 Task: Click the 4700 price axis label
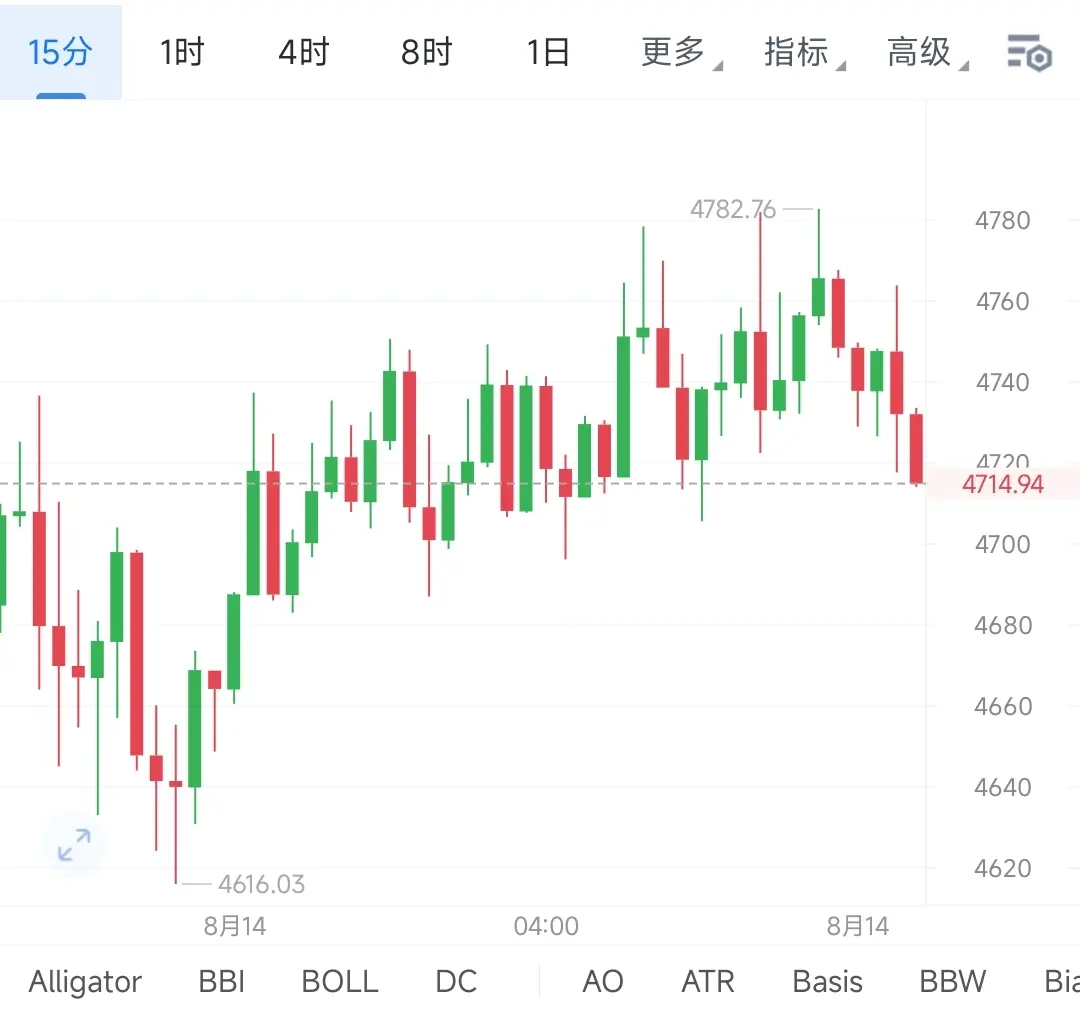point(1003,544)
